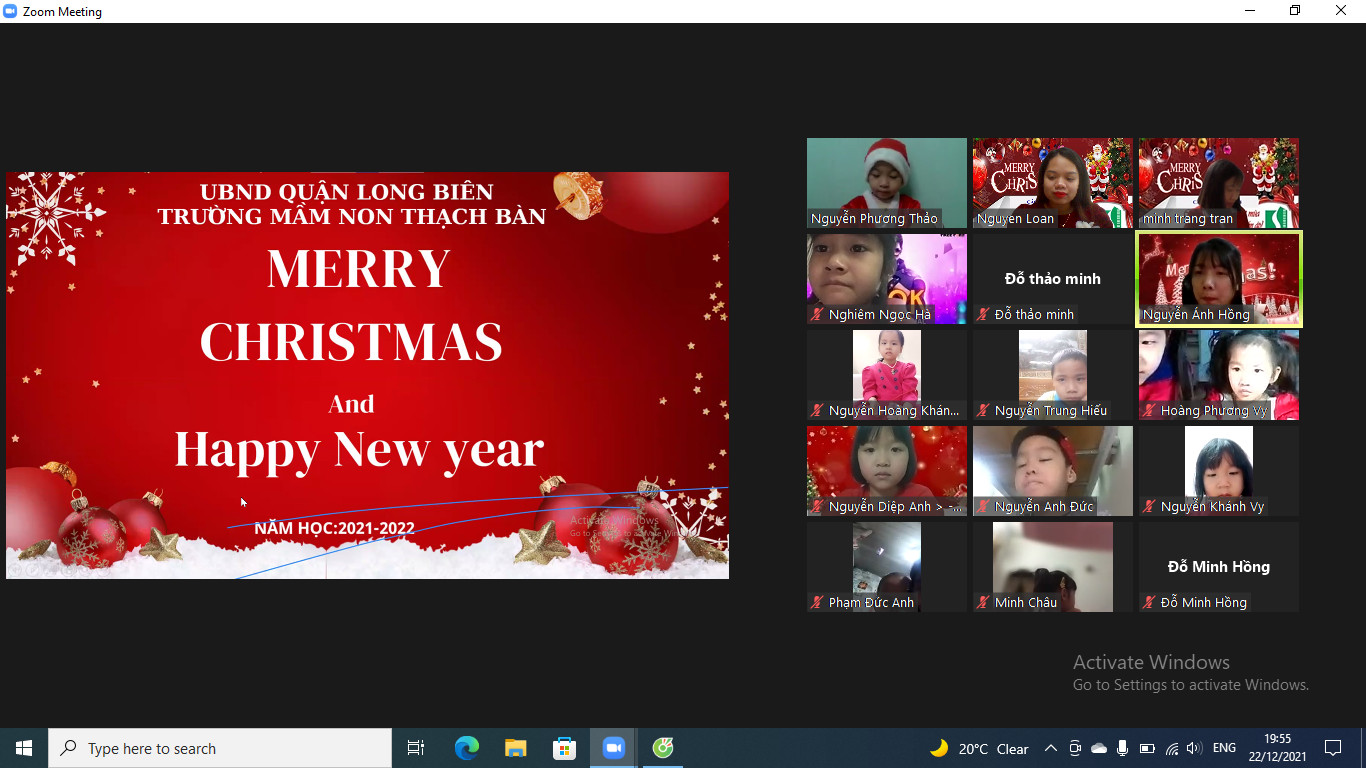Open File Explorer from the taskbar
This screenshot has width=1366, height=768.
pos(515,748)
